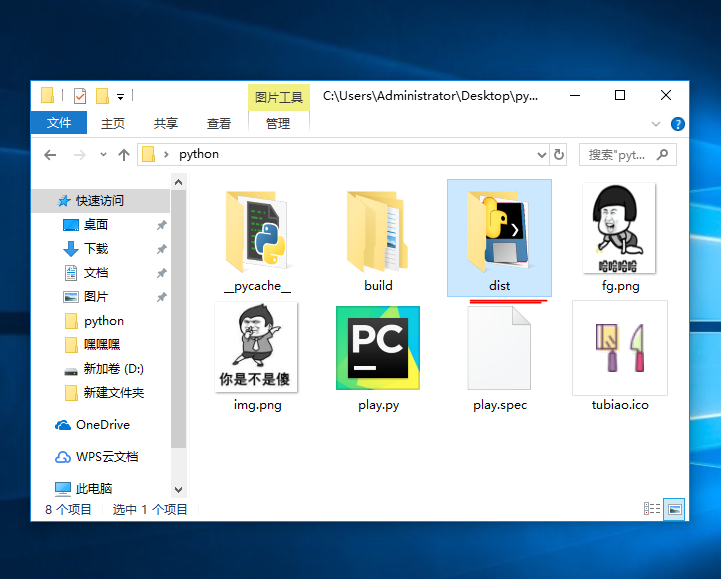This screenshot has width=721, height=579.
Task: Open python folder in navigation pane
Action: click(103, 321)
